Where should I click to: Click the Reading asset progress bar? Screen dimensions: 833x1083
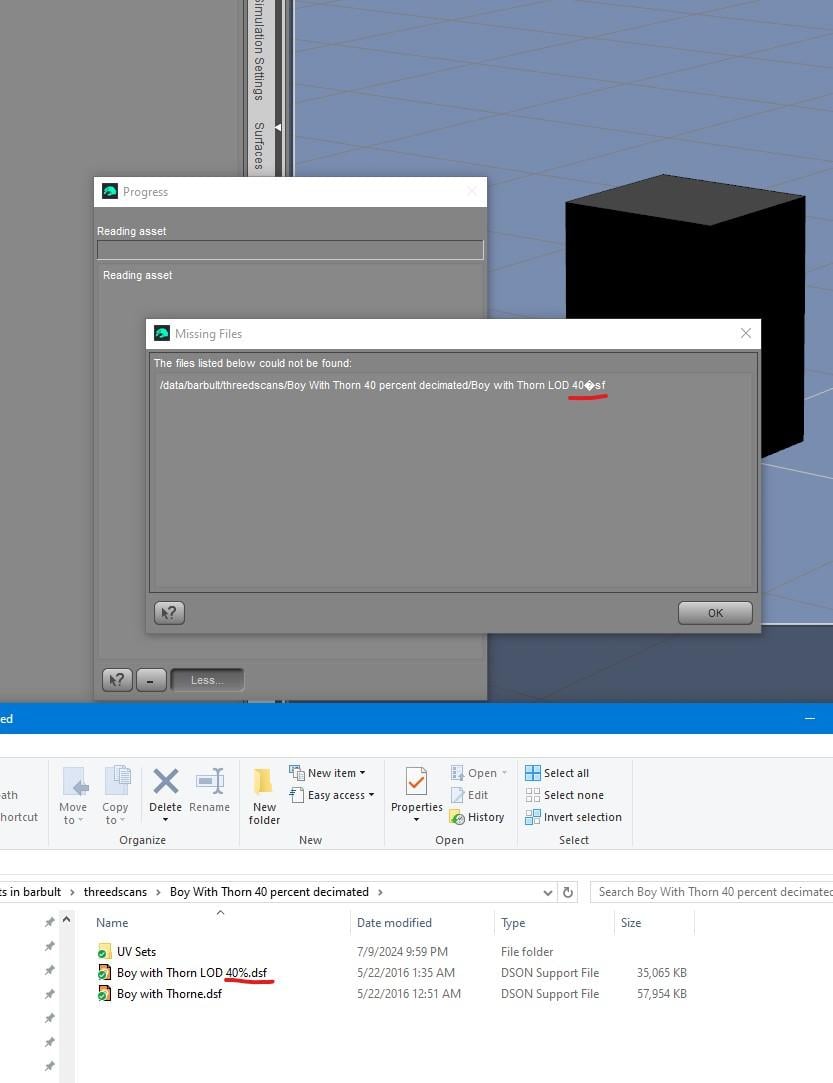tap(290, 250)
